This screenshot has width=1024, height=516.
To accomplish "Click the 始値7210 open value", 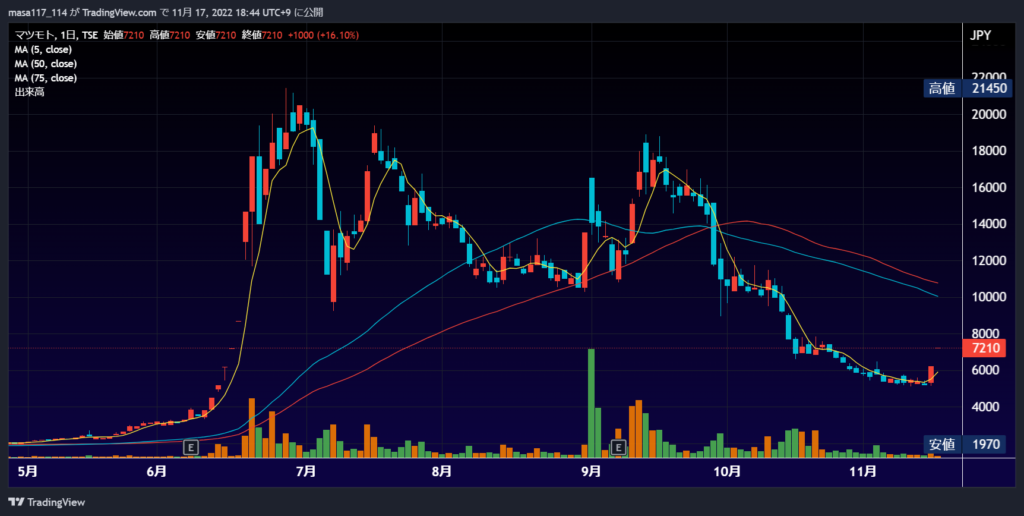I will click(123, 35).
